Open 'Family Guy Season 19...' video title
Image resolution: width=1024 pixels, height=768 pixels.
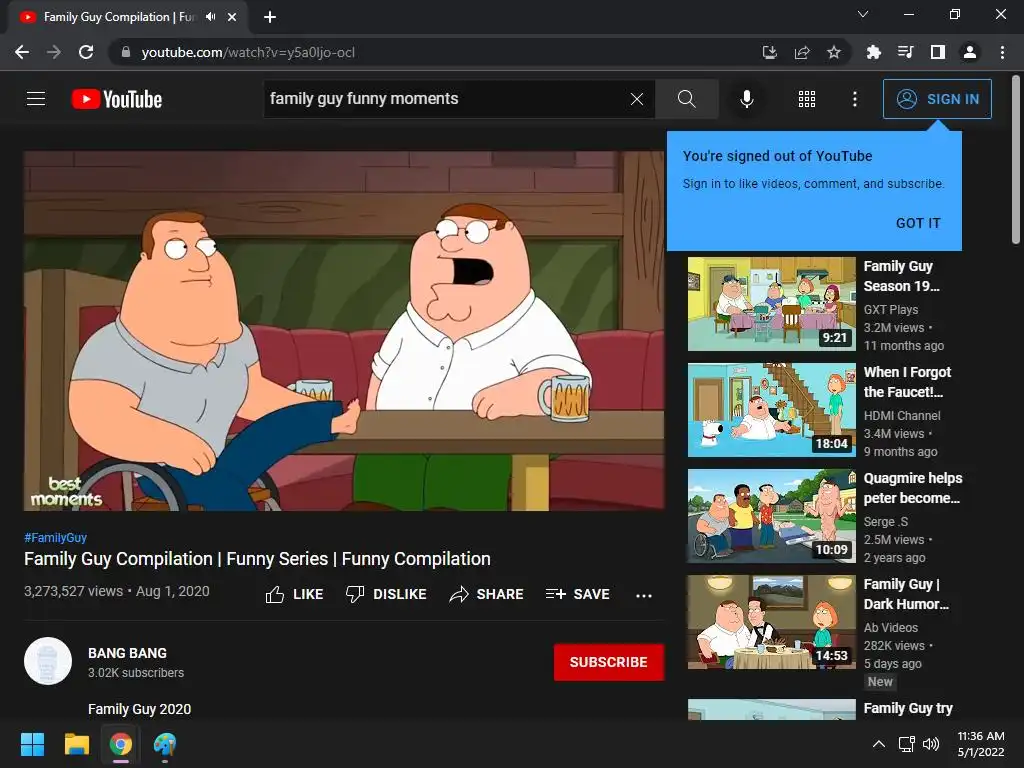(x=901, y=276)
